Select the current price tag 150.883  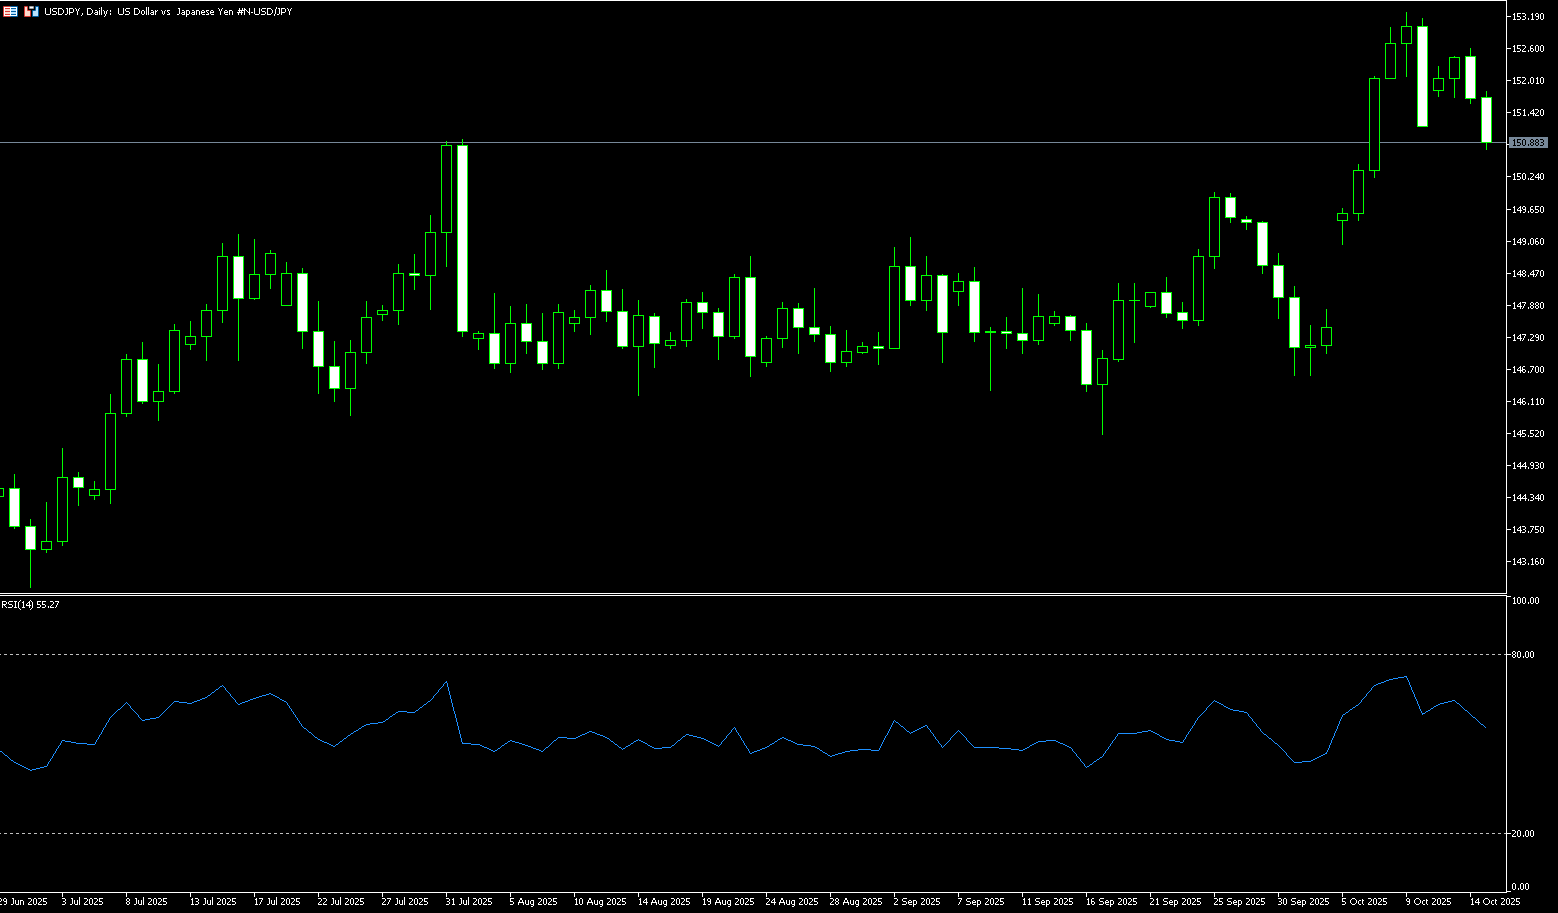tap(1528, 143)
